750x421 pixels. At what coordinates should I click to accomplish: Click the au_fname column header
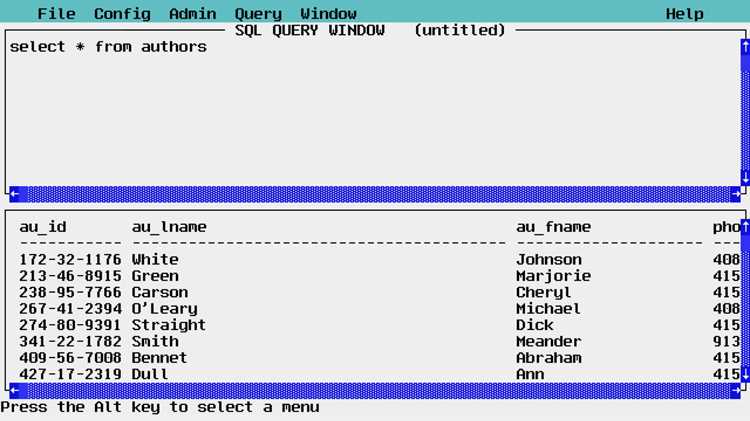(553, 227)
